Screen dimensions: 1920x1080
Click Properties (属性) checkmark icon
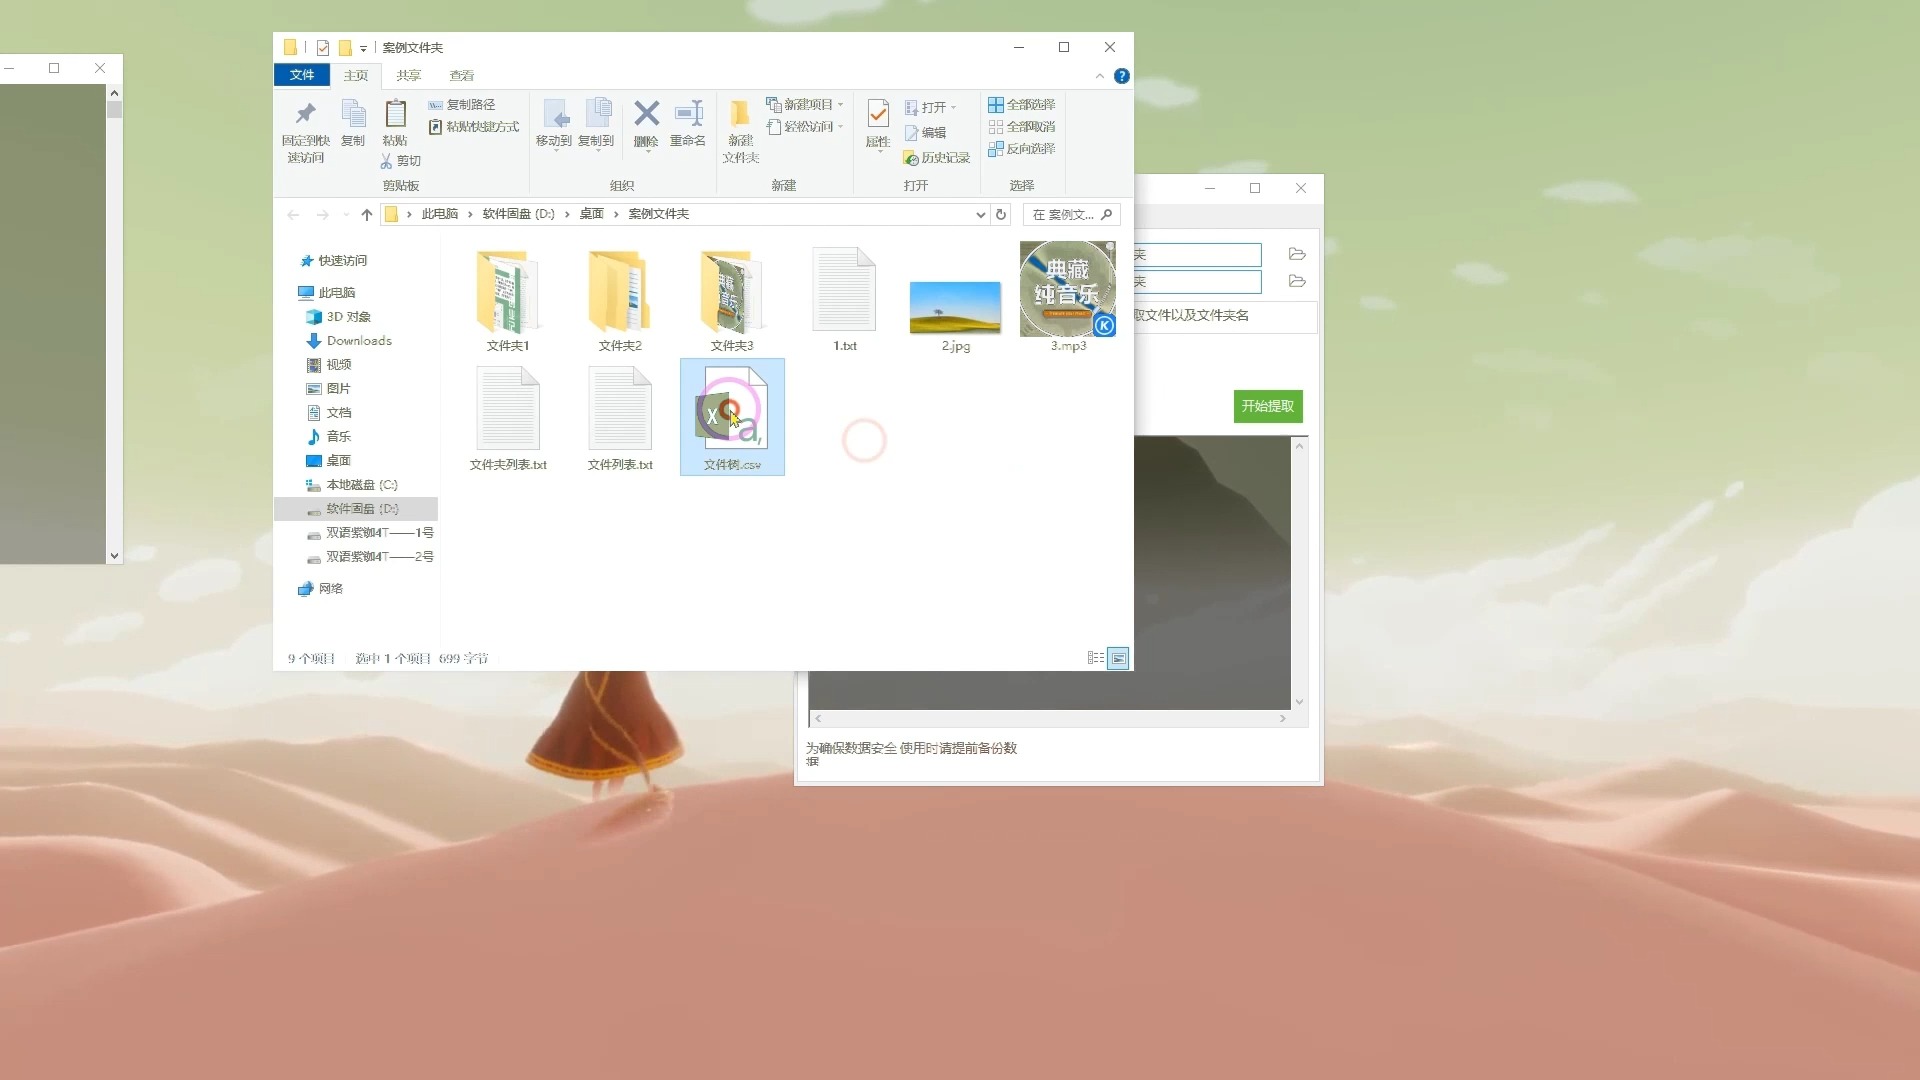878,114
